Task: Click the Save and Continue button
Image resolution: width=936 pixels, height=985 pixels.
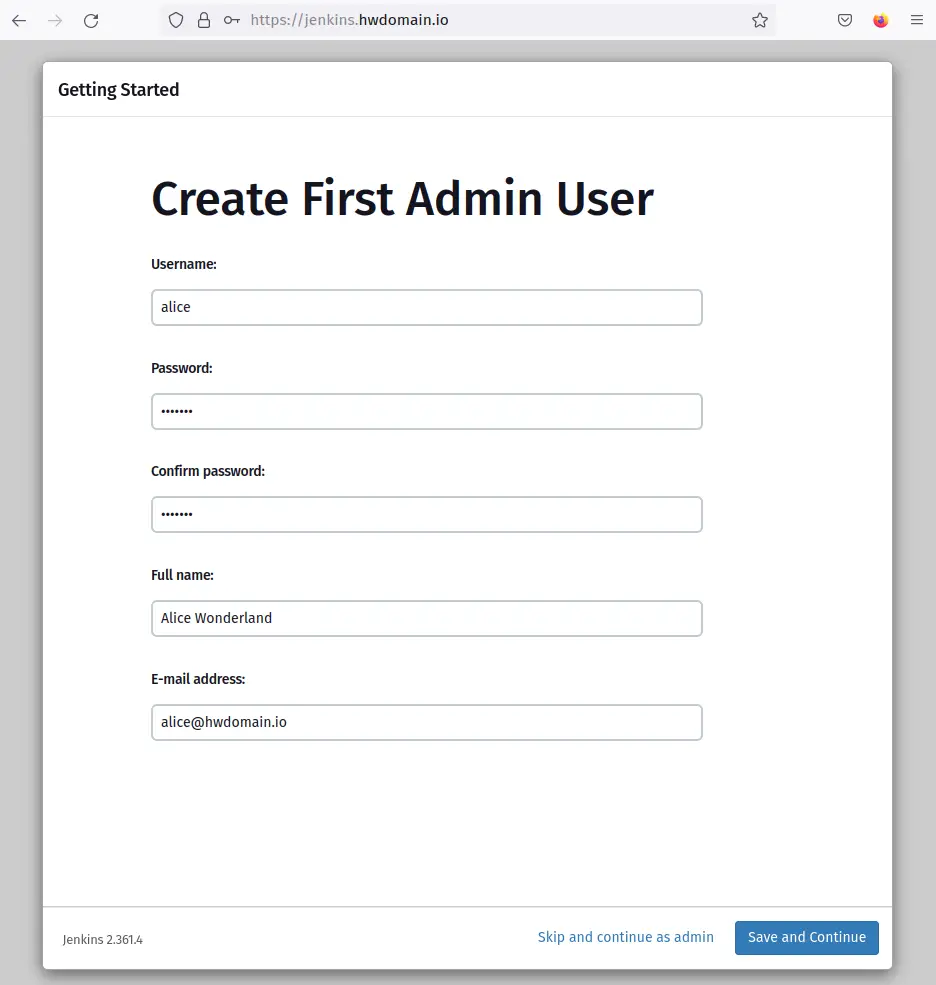Action: 807,938
